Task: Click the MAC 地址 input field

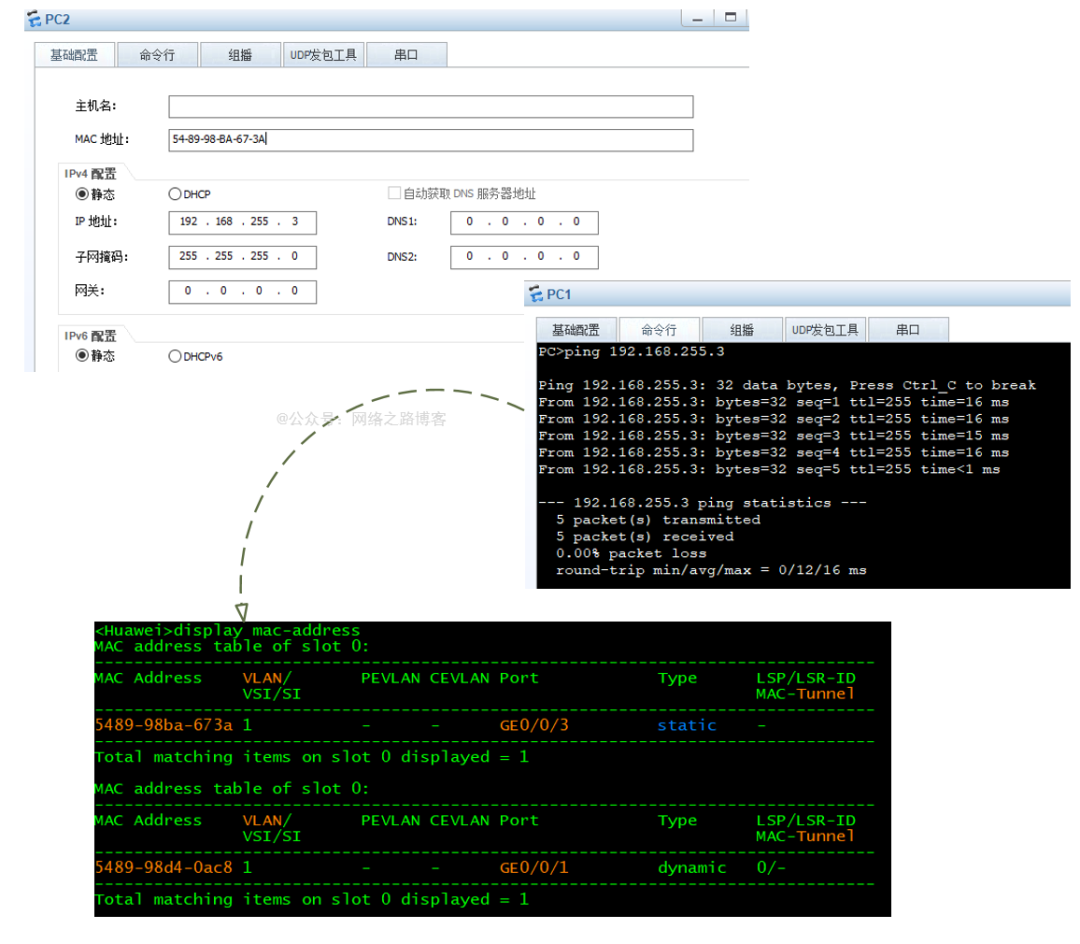Action: pos(430,140)
